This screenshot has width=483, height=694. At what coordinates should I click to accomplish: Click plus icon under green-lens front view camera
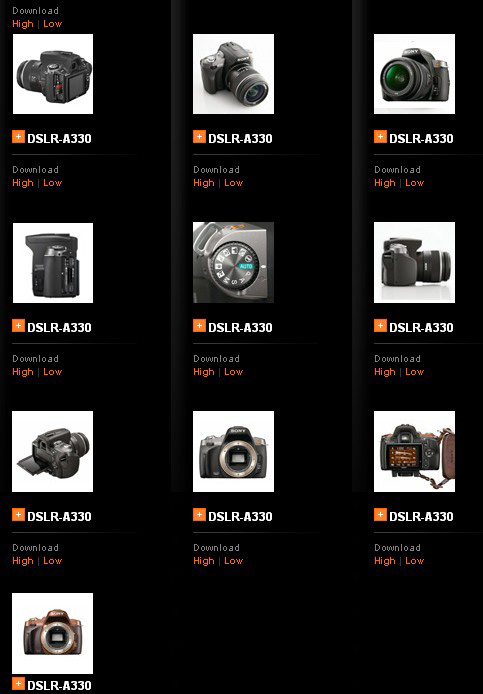380,137
